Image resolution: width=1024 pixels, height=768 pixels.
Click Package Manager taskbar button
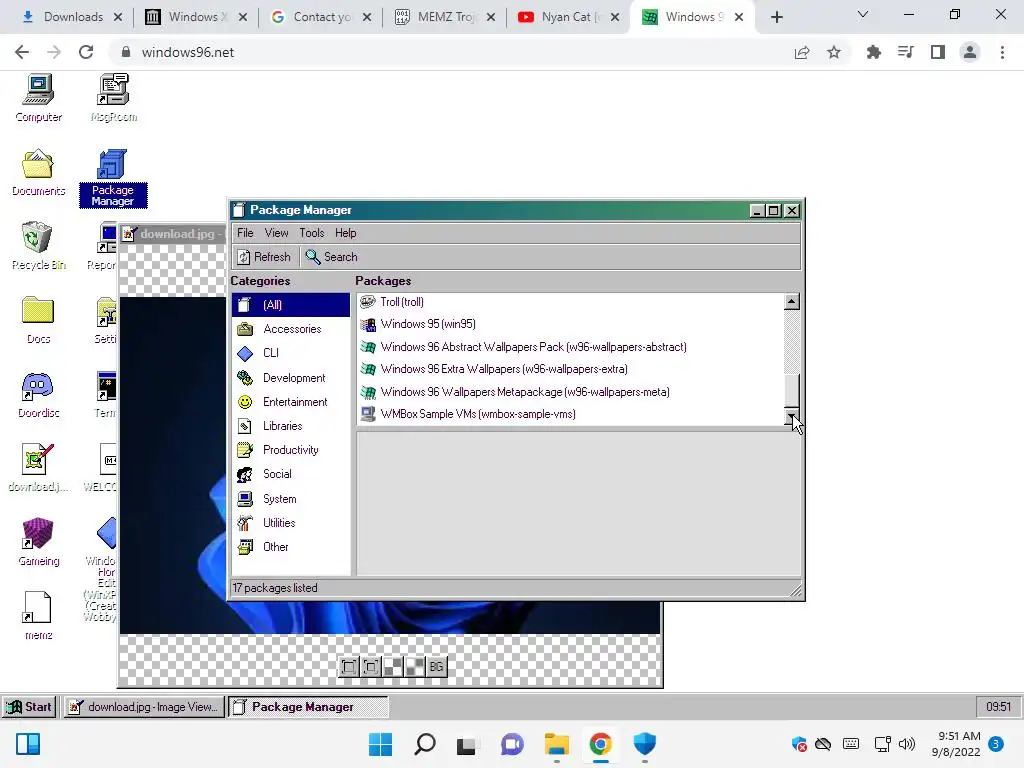pyautogui.click(x=308, y=707)
